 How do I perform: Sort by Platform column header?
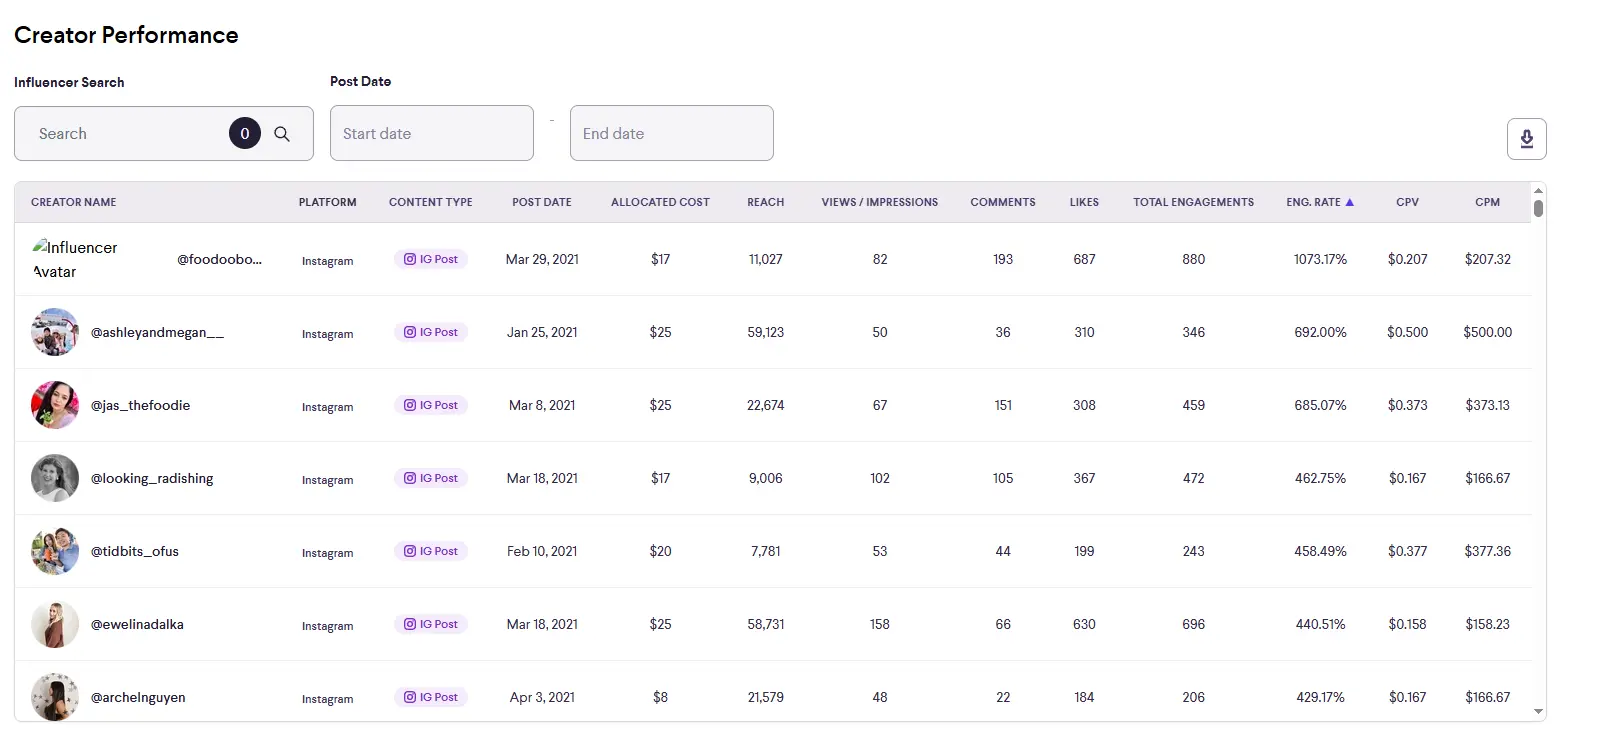[327, 202]
